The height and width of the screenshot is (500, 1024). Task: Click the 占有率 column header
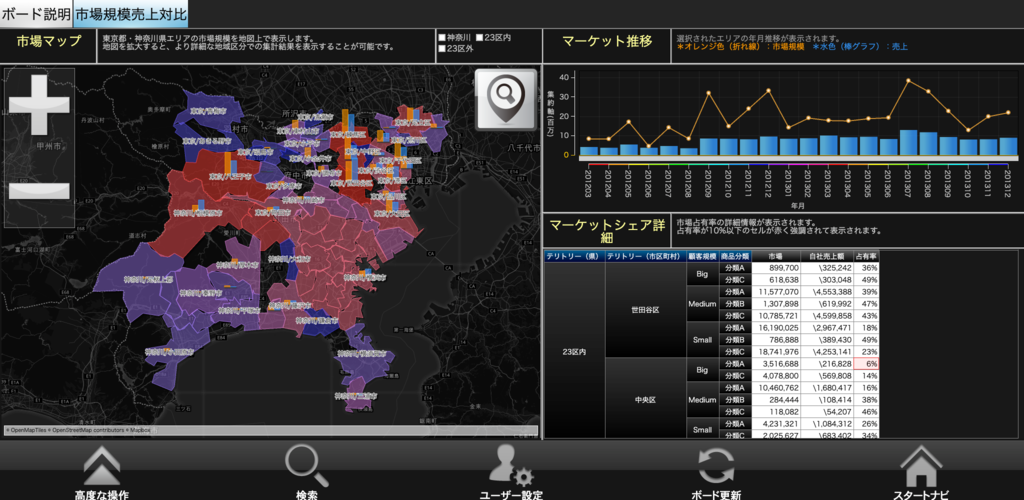867,256
